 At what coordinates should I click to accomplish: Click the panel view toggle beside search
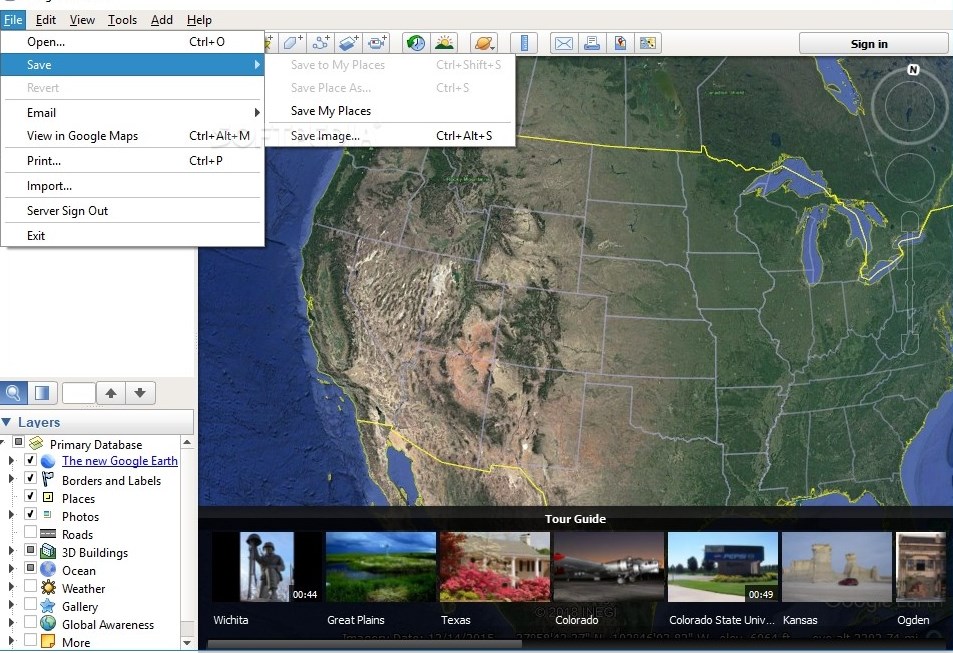click(43, 393)
